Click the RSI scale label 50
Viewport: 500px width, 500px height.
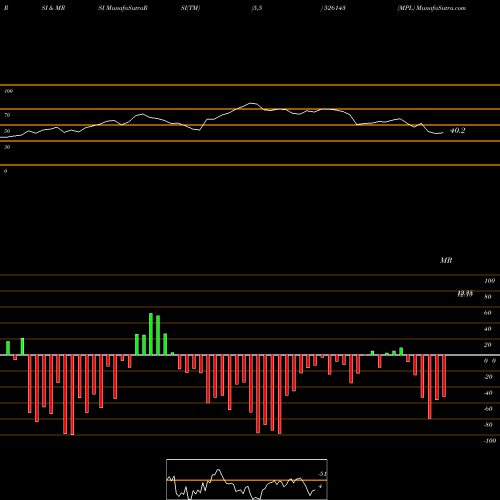click(7, 131)
